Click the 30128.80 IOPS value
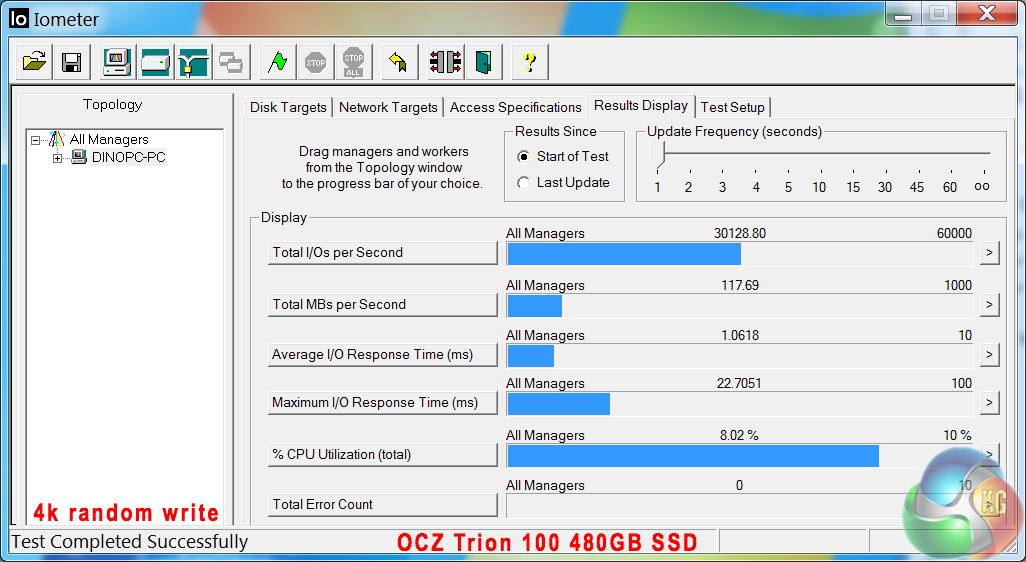Viewport: 1026px width, 562px height. coord(739,234)
